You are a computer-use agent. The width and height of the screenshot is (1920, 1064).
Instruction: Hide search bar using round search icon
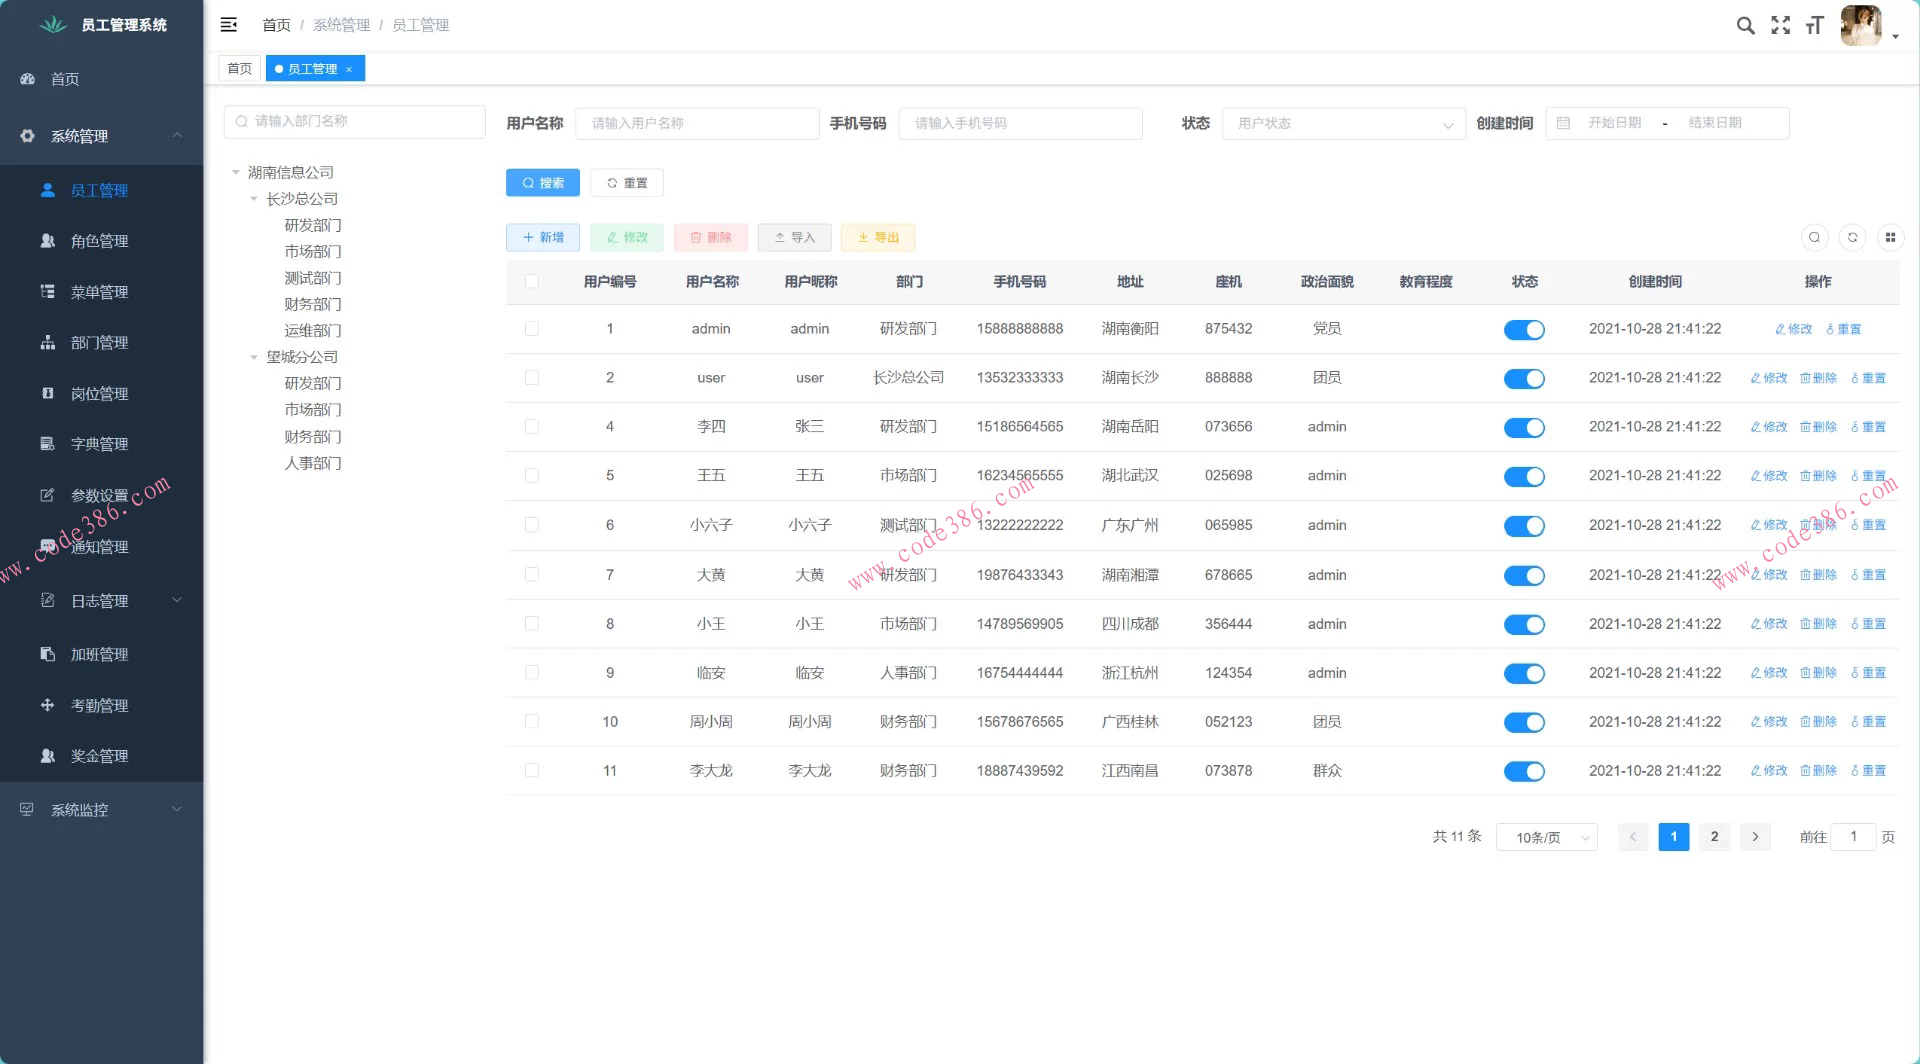pos(1814,237)
